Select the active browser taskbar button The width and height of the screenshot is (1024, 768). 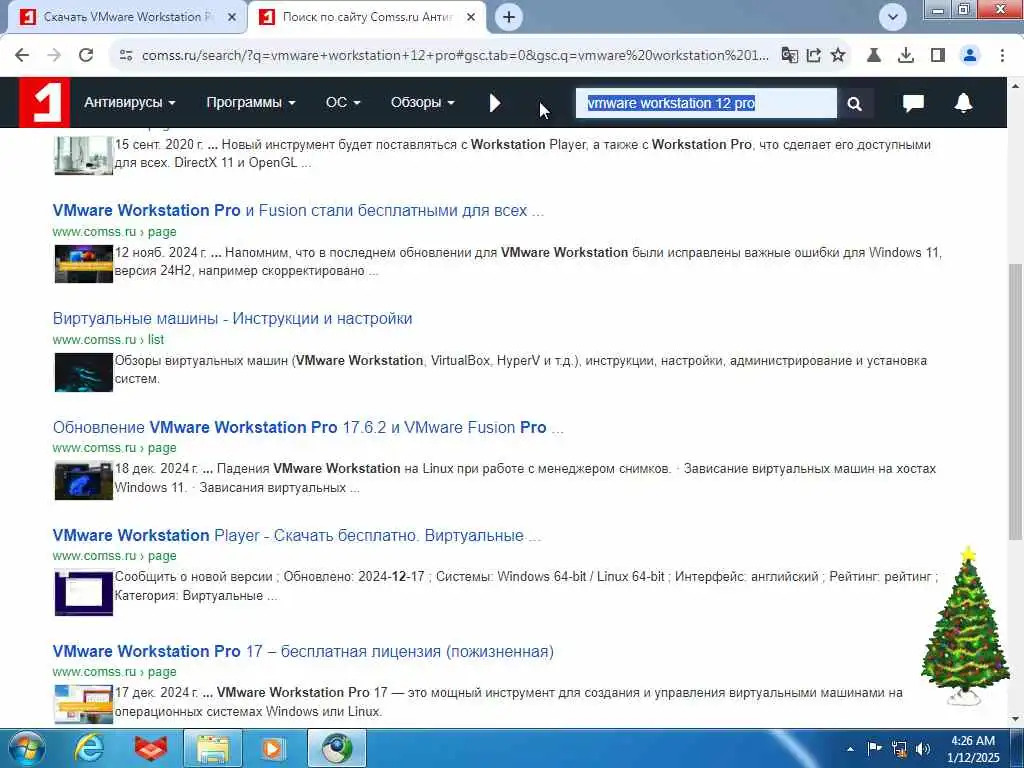[337, 748]
